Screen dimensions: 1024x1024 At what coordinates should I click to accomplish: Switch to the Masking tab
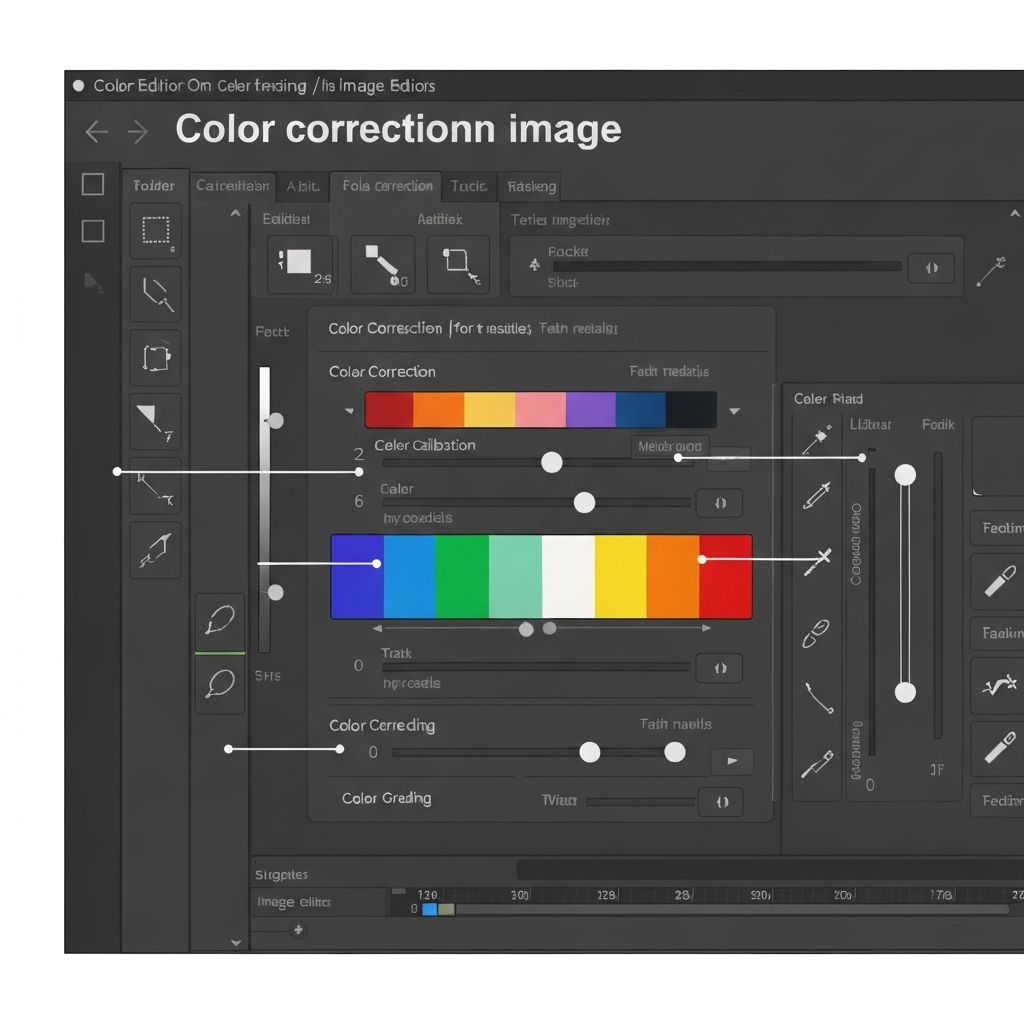point(531,187)
